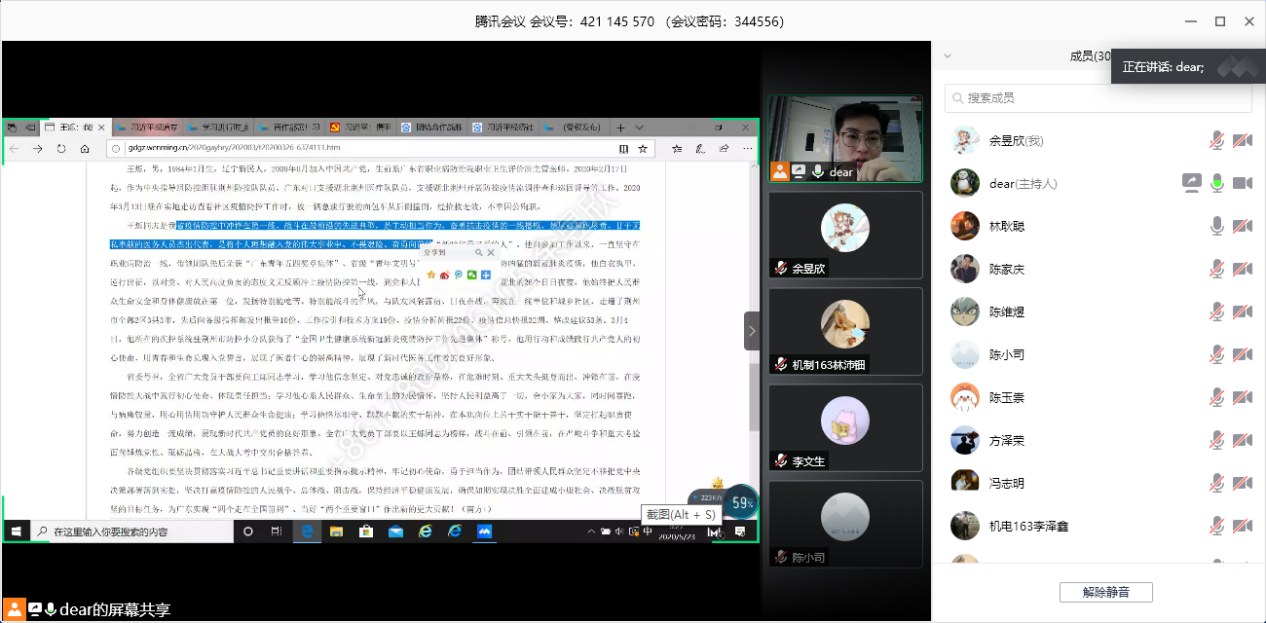The height and width of the screenshot is (623, 1266).
Task: Click the muted camera icon beside 陈家庆
Action: (1243, 269)
